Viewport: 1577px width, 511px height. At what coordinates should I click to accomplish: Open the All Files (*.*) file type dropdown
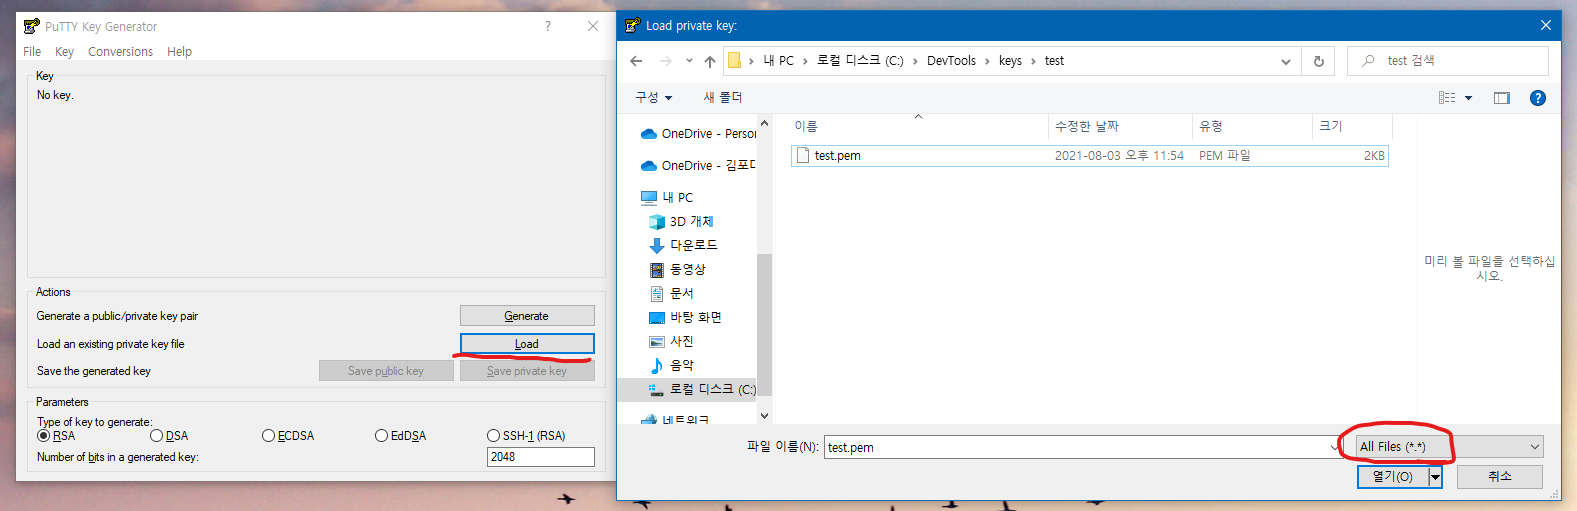[x=1449, y=447]
